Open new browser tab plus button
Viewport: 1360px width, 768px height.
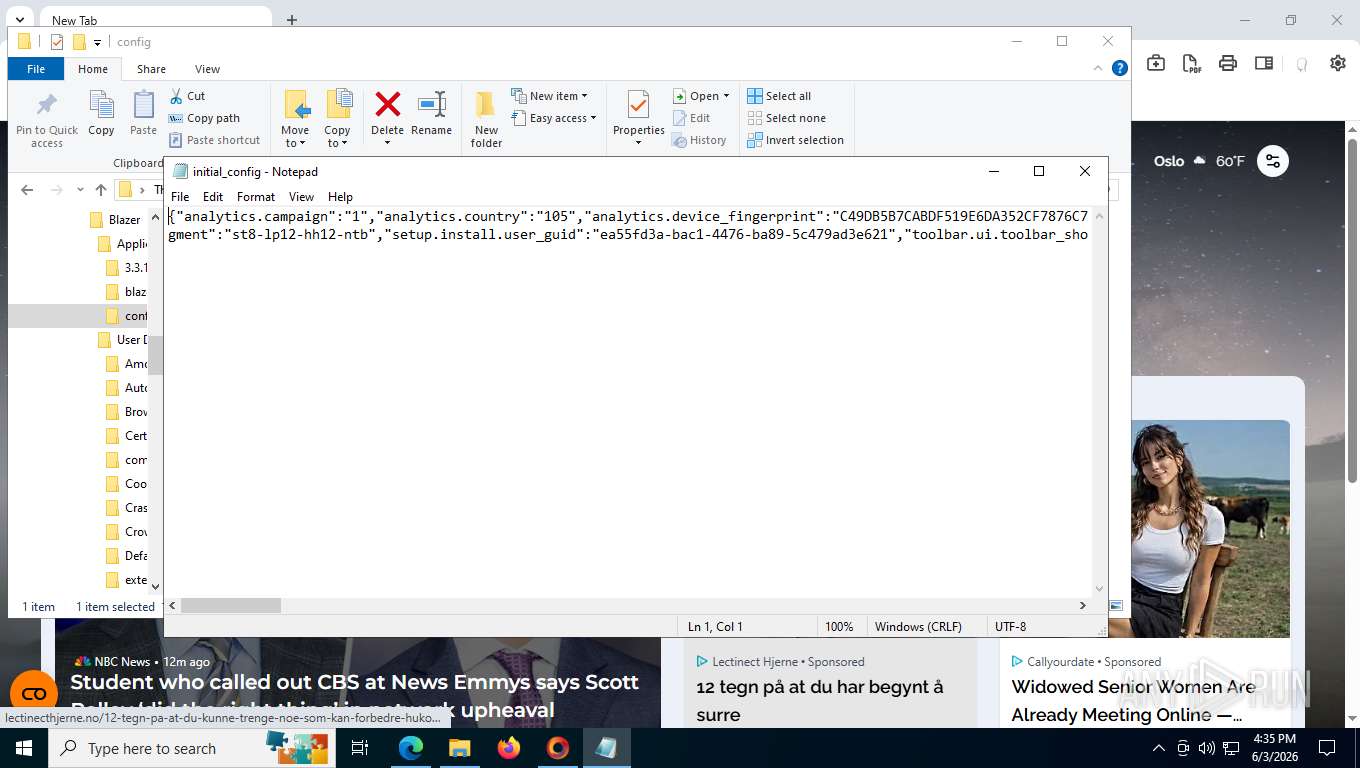click(x=292, y=20)
